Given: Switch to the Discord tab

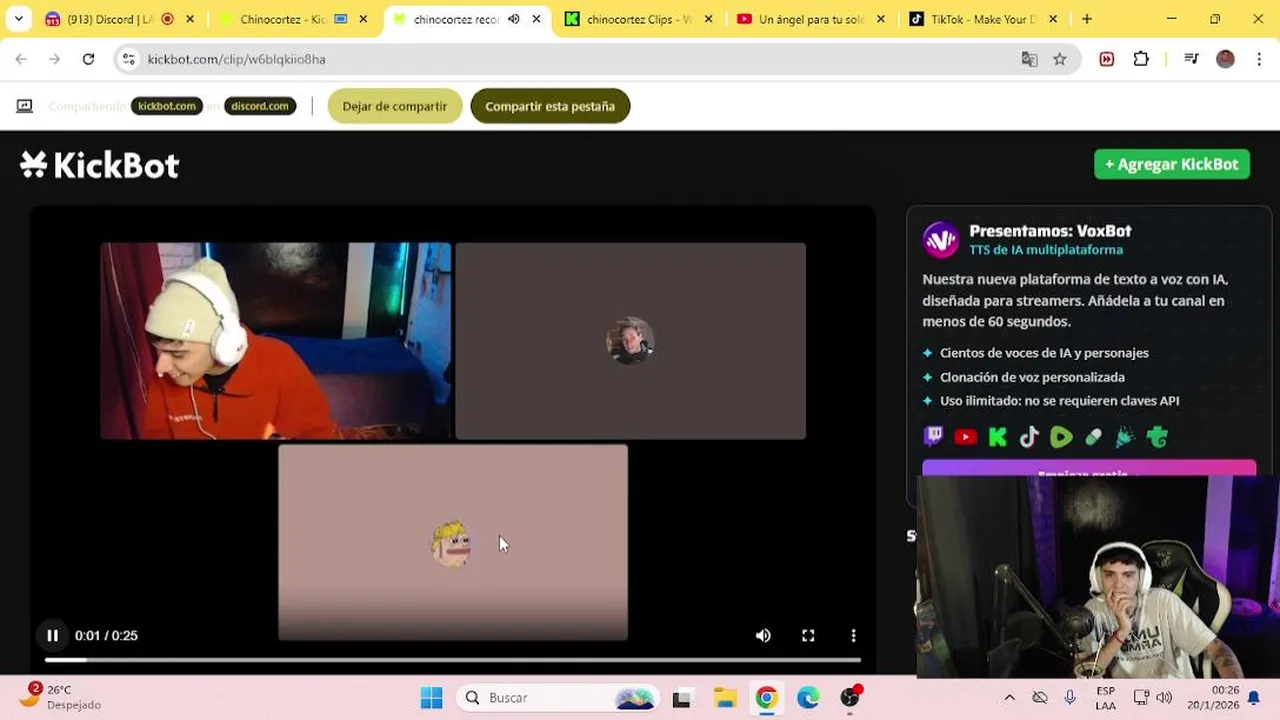Looking at the screenshot, I should [x=110, y=19].
